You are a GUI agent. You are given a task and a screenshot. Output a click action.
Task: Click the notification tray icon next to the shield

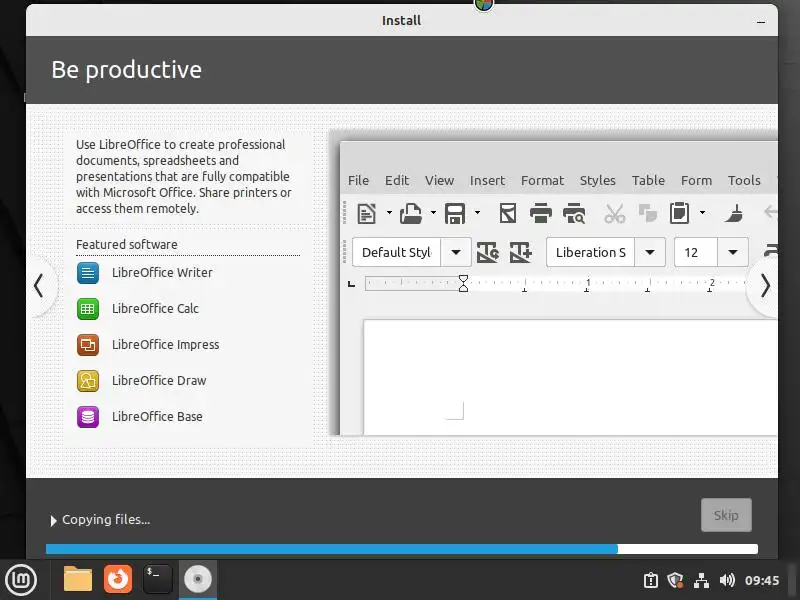point(651,581)
